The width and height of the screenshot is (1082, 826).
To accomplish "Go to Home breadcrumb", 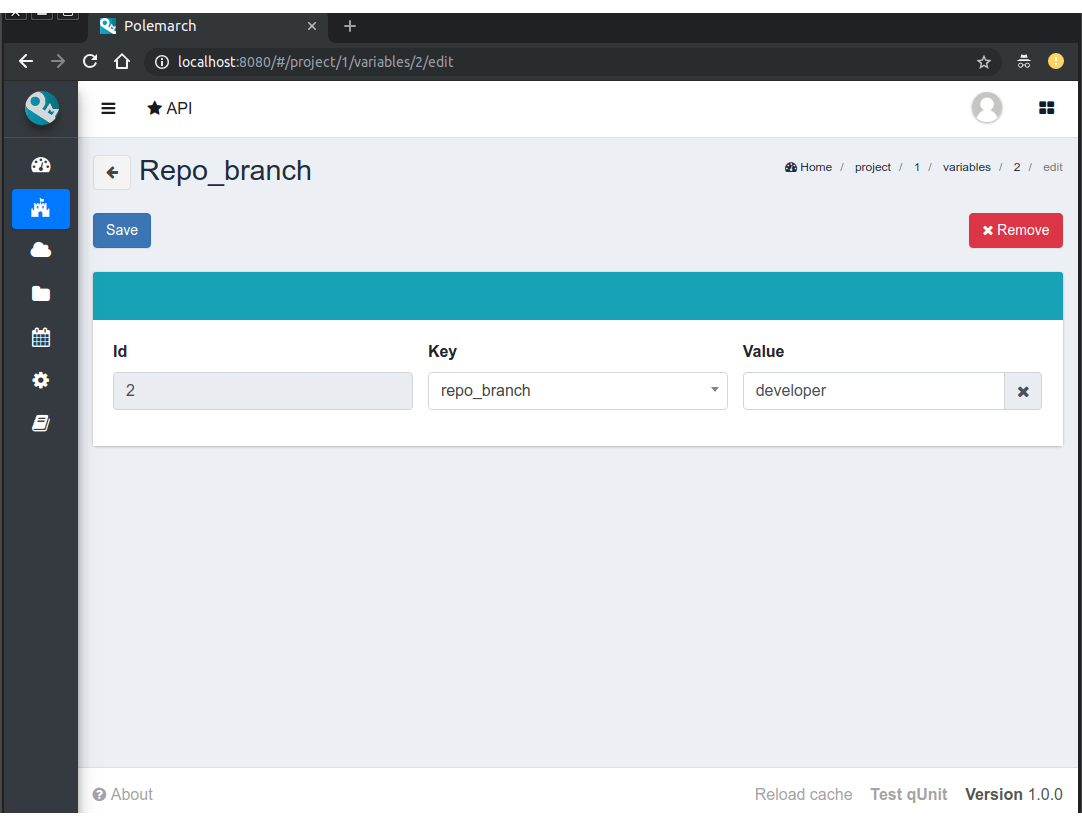I will pyautogui.click(x=808, y=167).
